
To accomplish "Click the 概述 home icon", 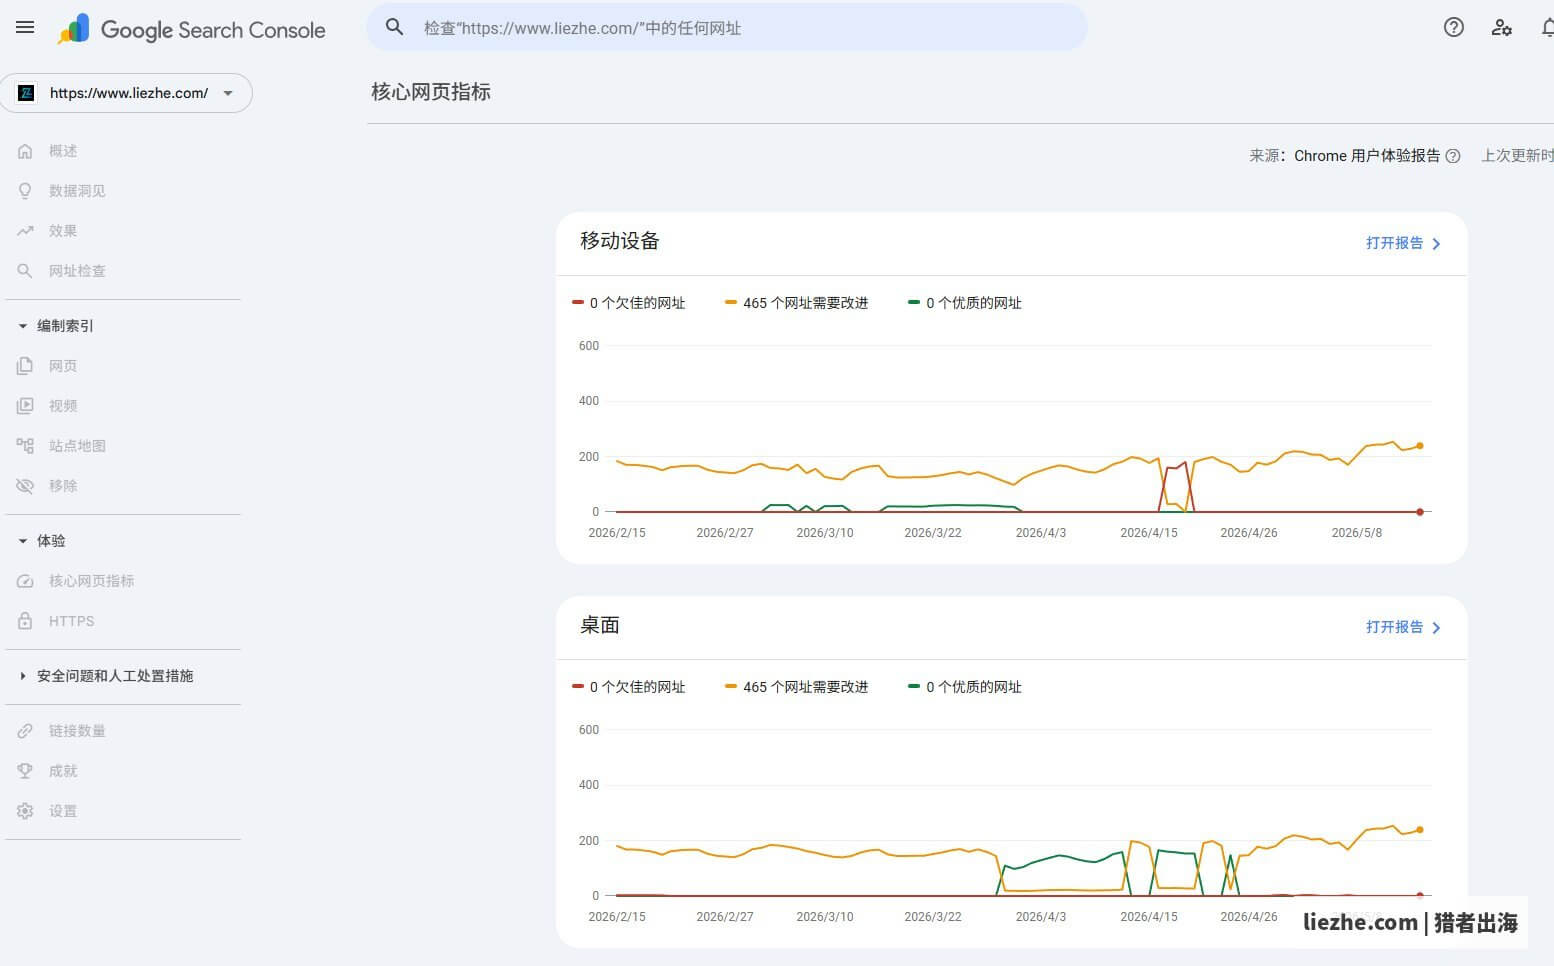I will (25, 151).
